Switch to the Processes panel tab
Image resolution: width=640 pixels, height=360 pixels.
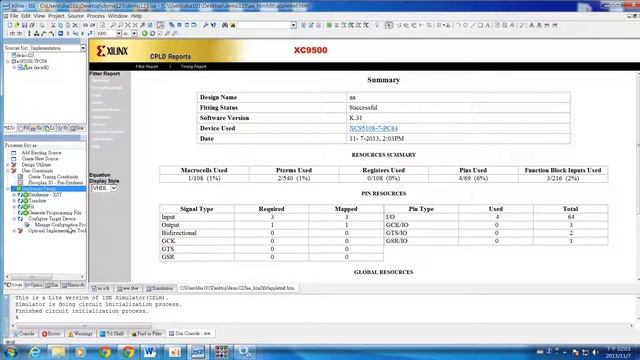click(14, 285)
